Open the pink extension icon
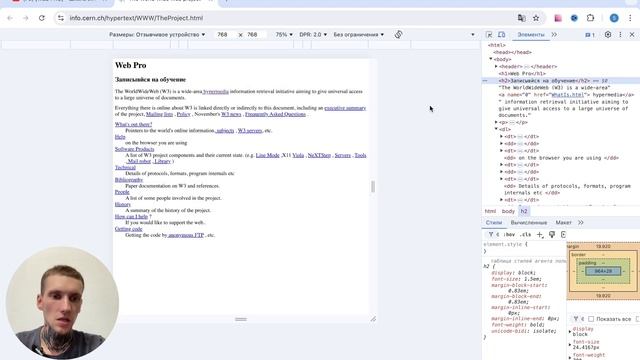 point(558,18)
